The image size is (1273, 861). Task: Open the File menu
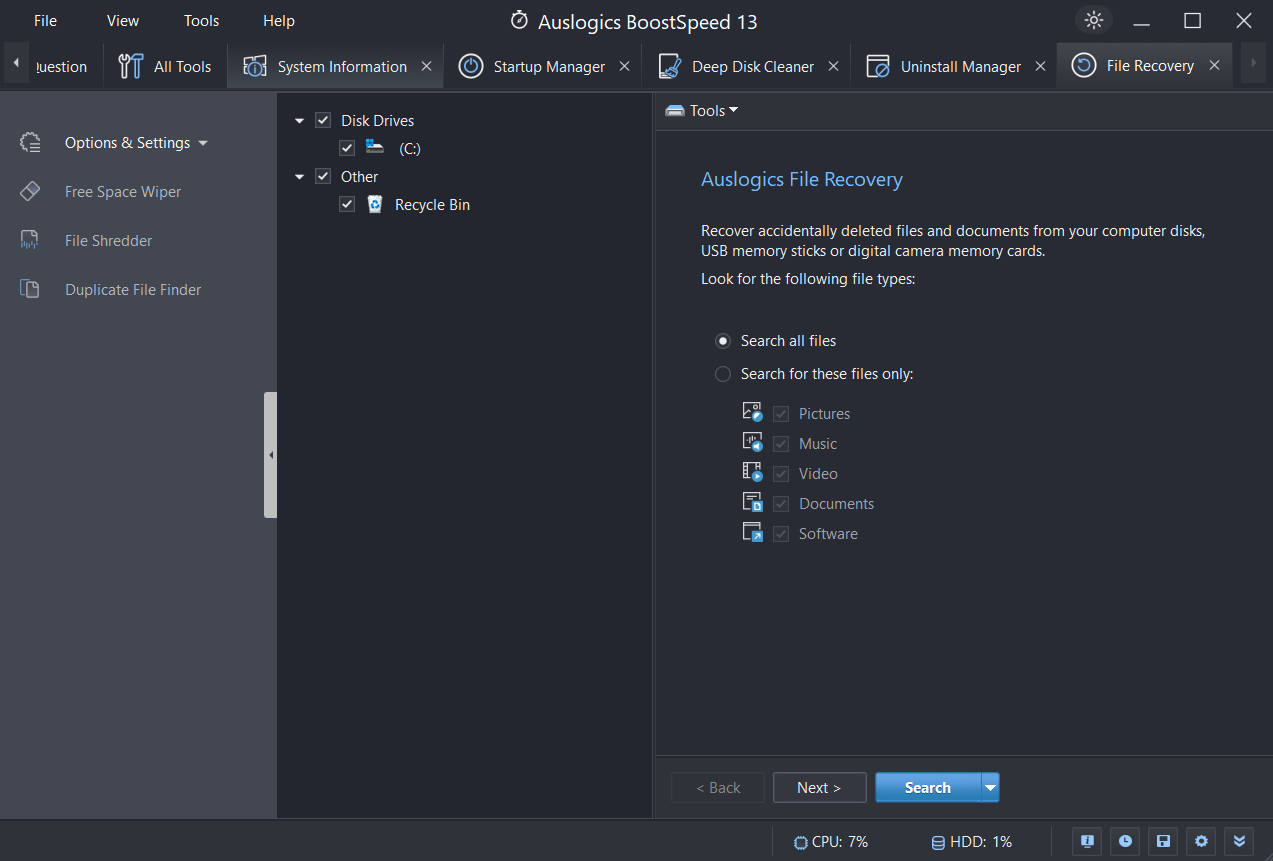tap(45, 20)
